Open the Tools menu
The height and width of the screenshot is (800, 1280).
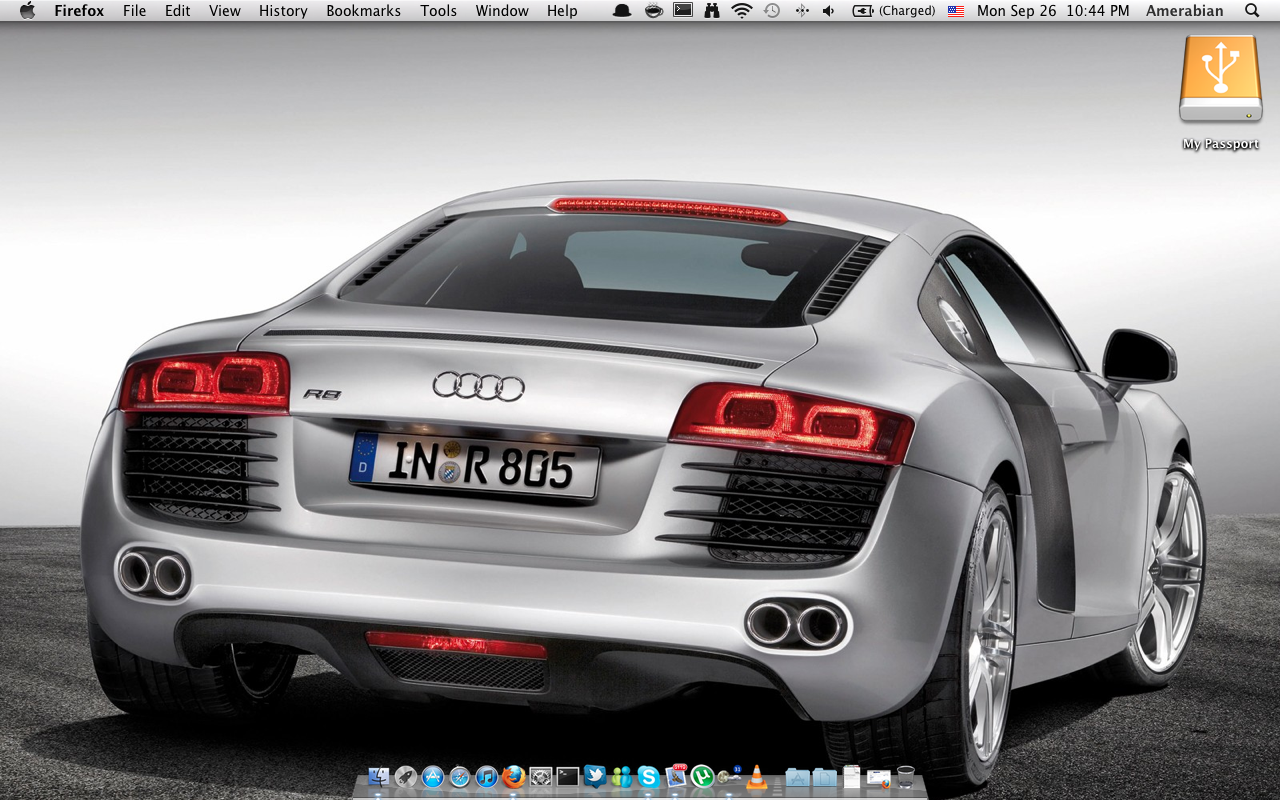pos(438,11)
